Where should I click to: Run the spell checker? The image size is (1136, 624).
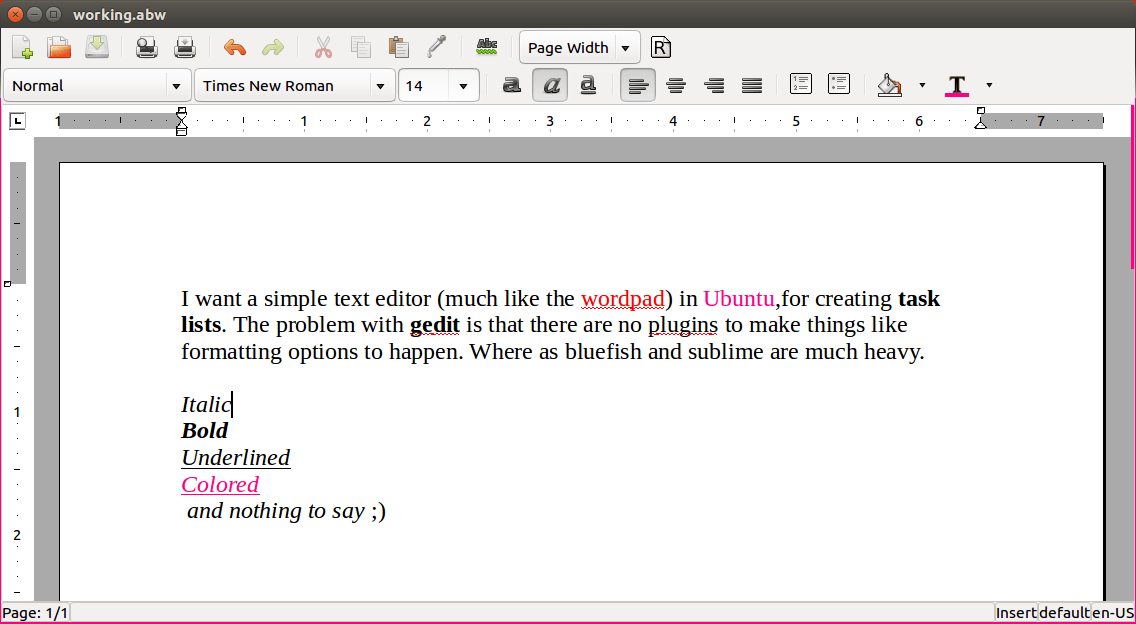487,48
